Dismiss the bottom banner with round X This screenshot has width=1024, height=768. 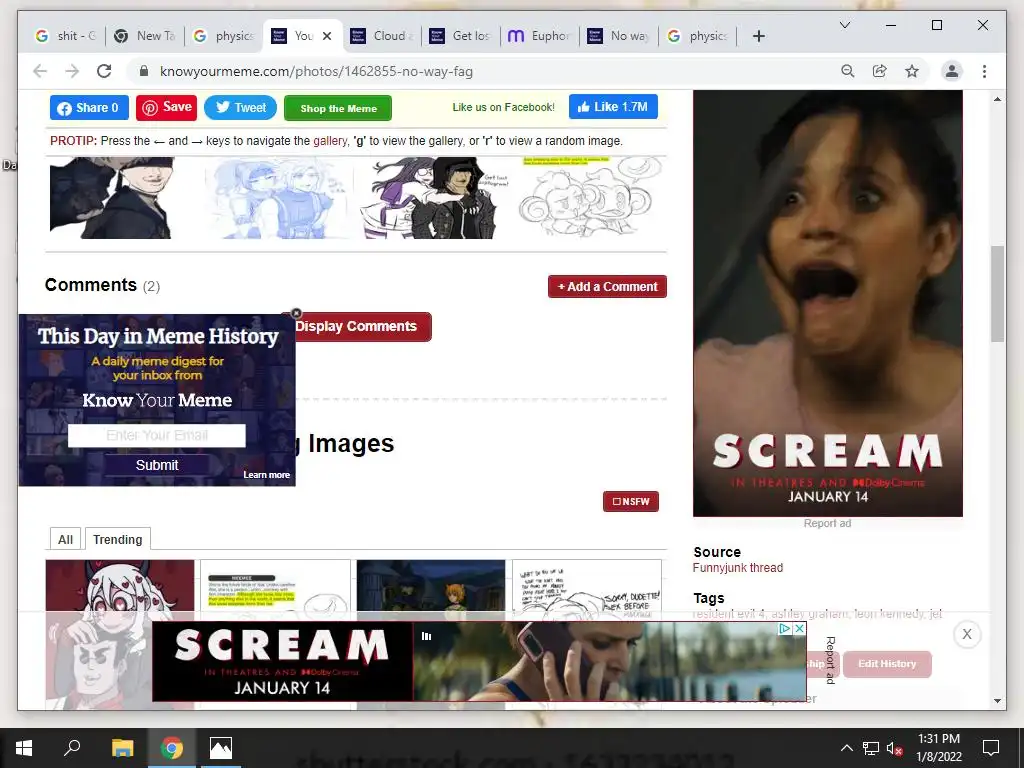click(x=967, y=634)
